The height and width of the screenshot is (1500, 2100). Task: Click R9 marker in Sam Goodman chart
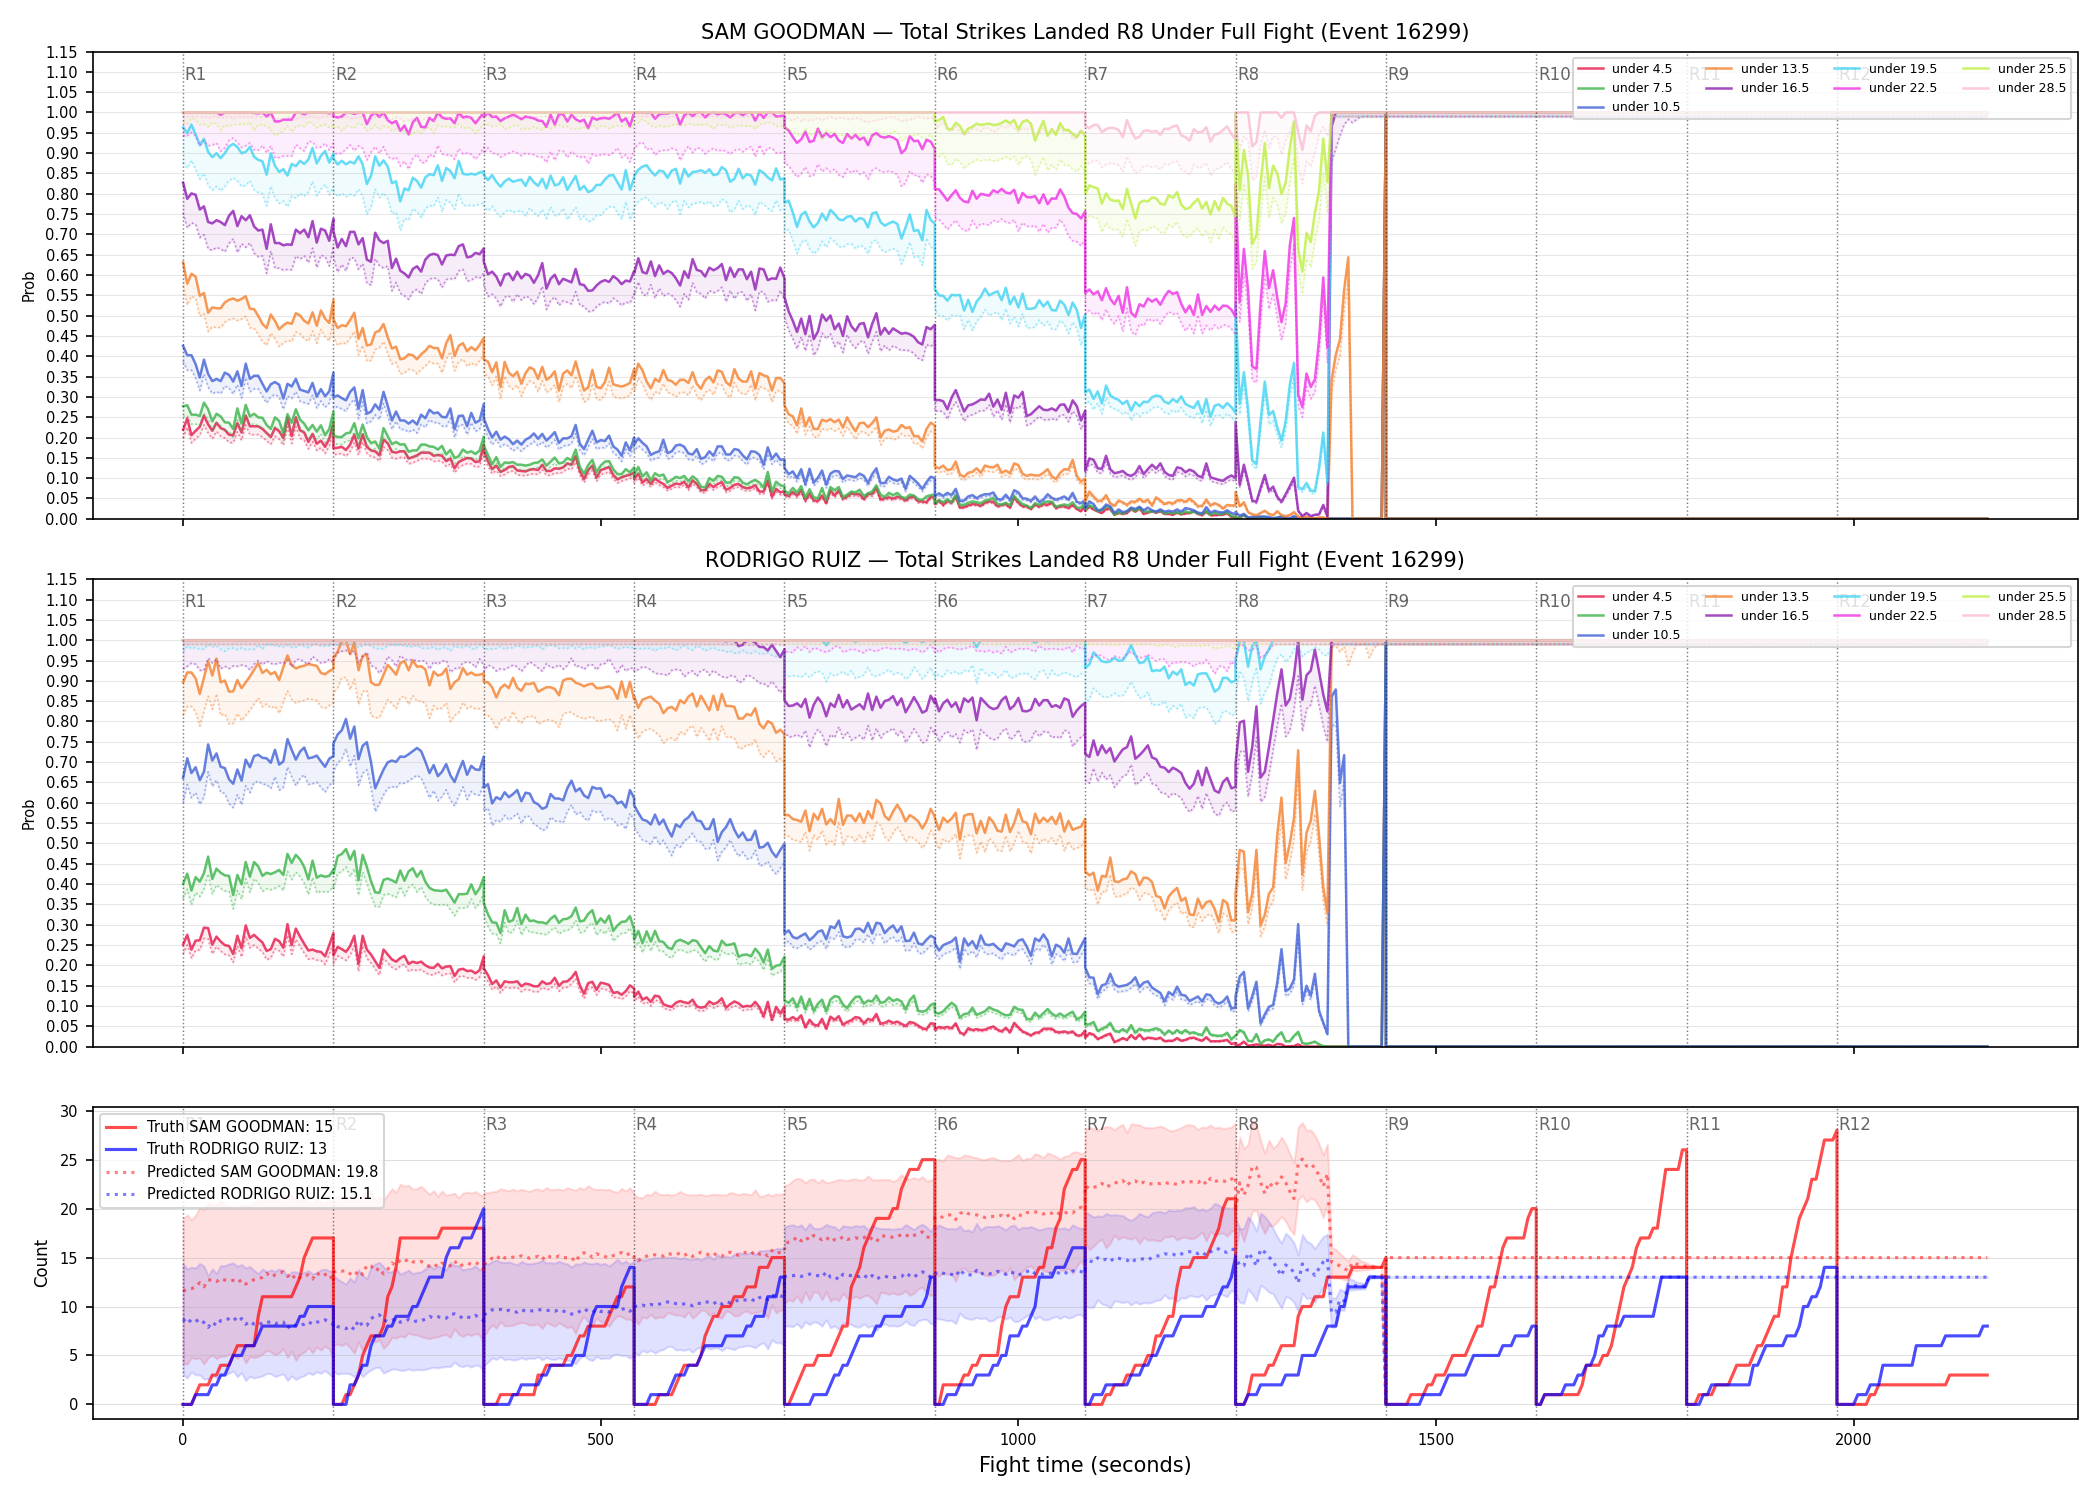[1398, 74]
